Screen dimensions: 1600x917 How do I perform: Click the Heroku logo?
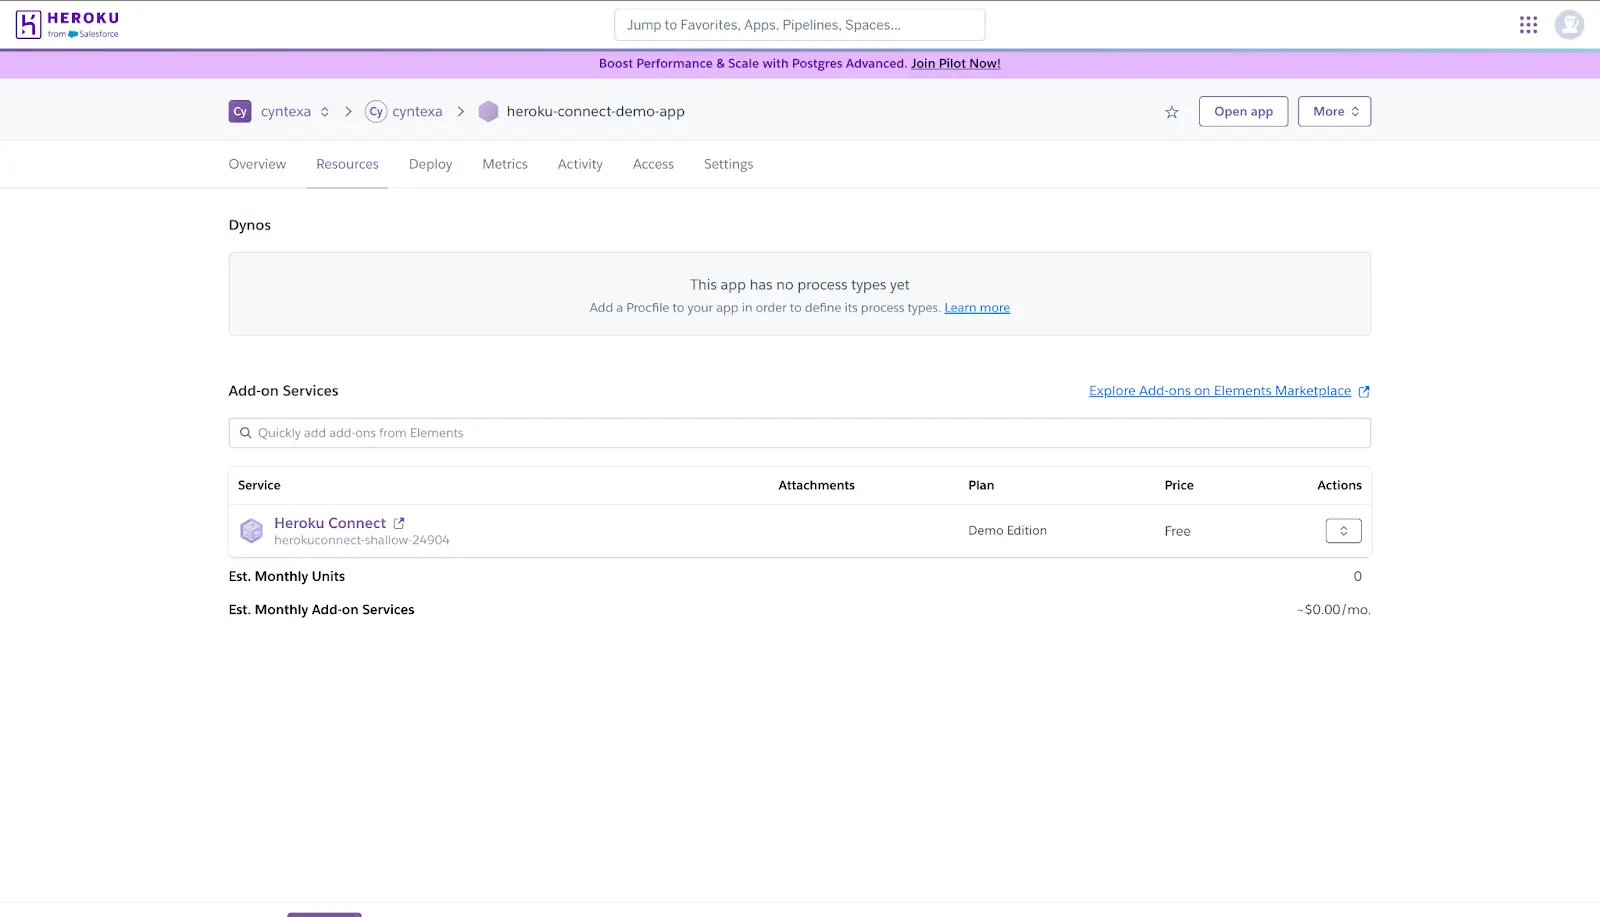tap(66, 24)
